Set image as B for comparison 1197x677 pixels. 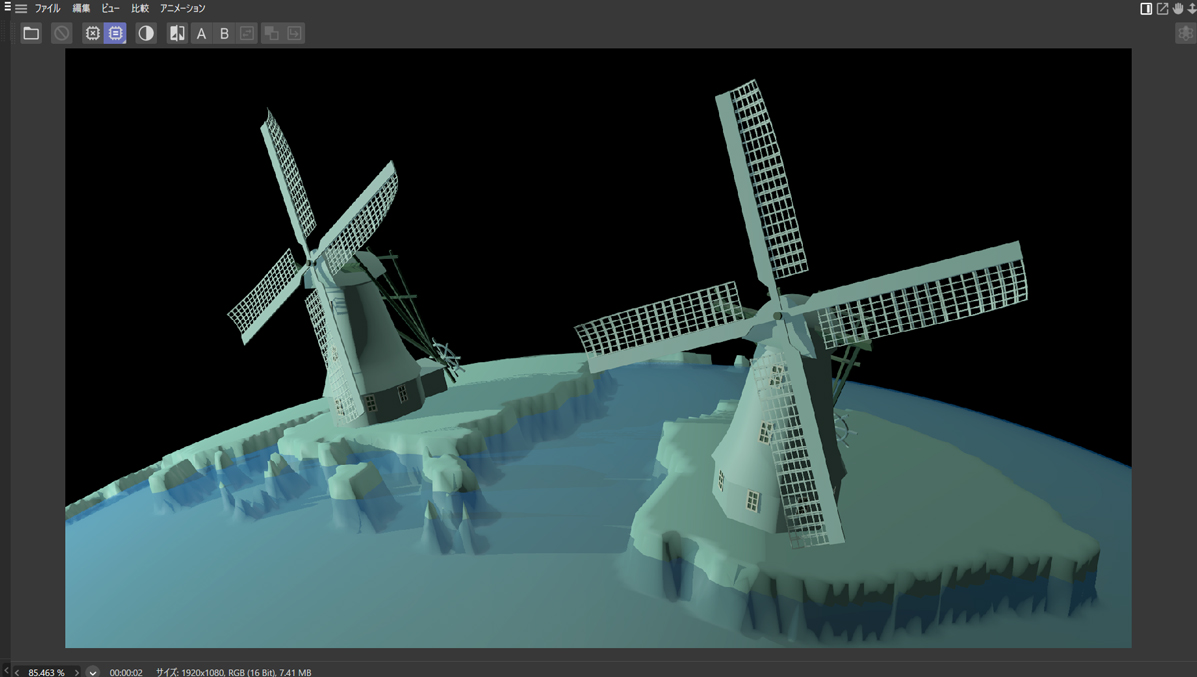(224, 34)
